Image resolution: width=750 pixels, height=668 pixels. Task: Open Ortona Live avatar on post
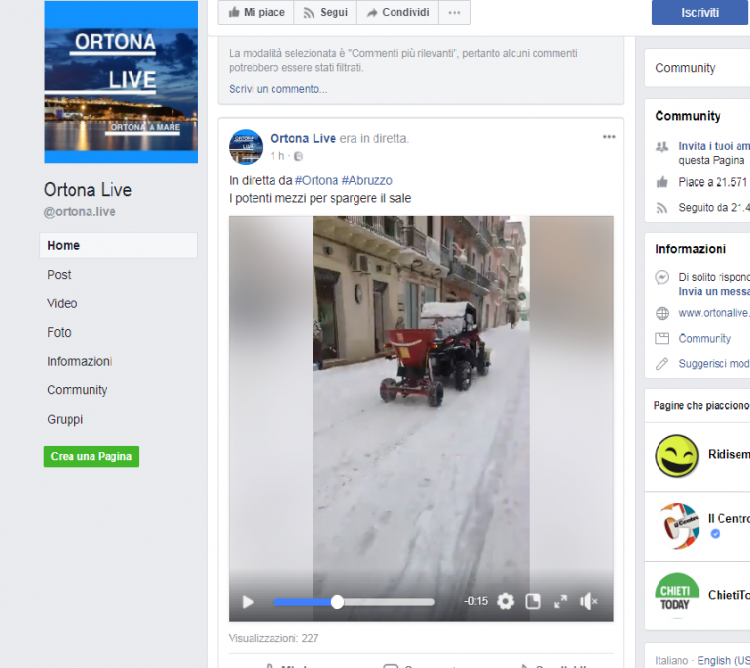(246, 146)
